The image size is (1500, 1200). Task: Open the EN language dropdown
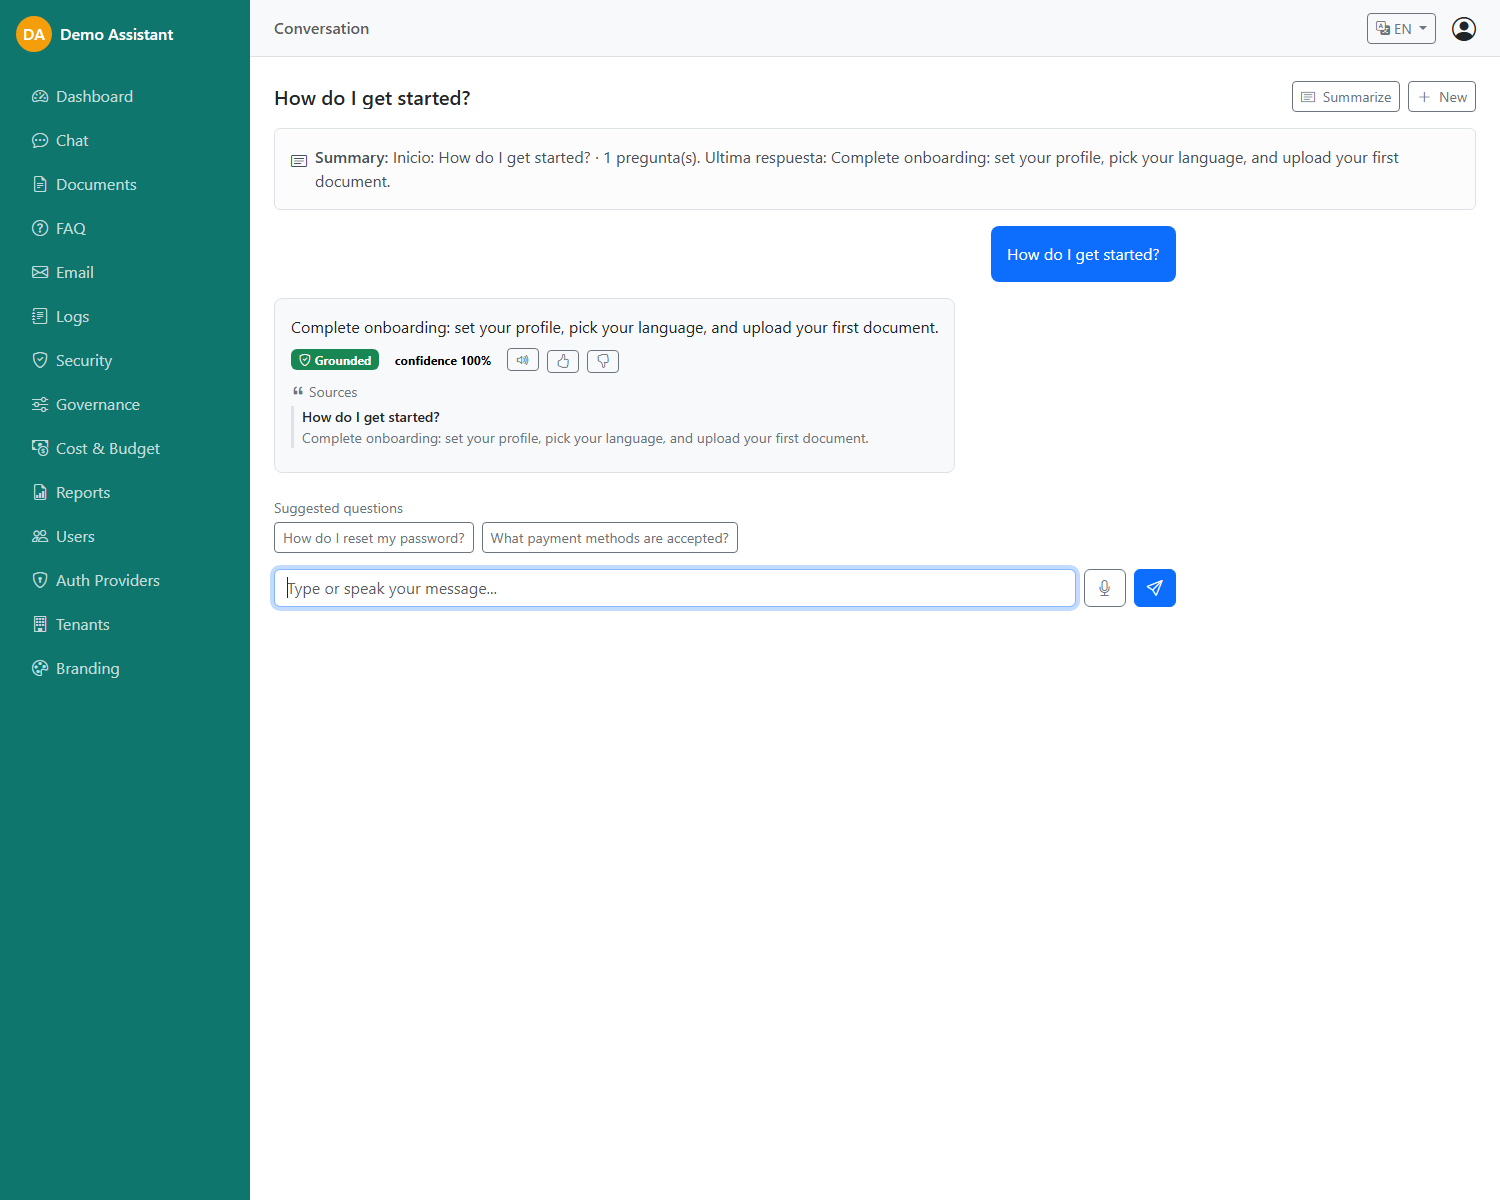[x=1401, y=29]
